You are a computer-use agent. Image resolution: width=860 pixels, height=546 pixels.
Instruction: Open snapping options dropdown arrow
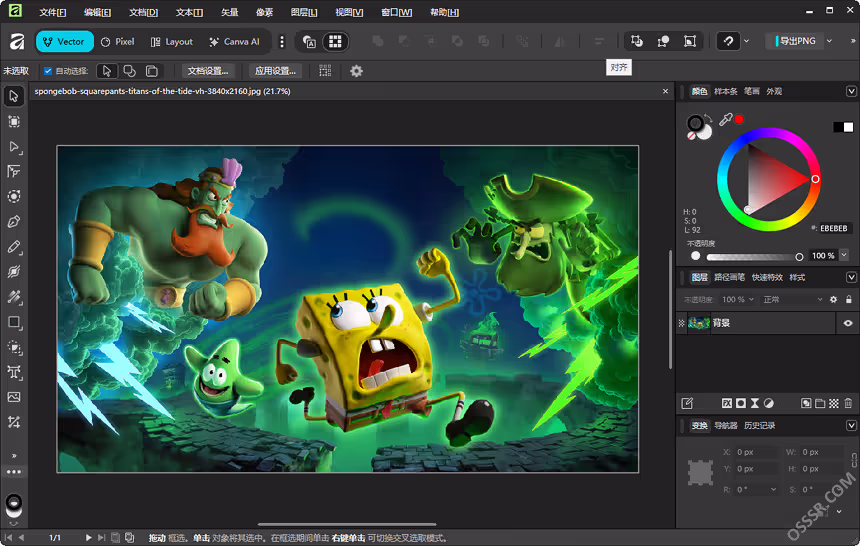[746, 41]
